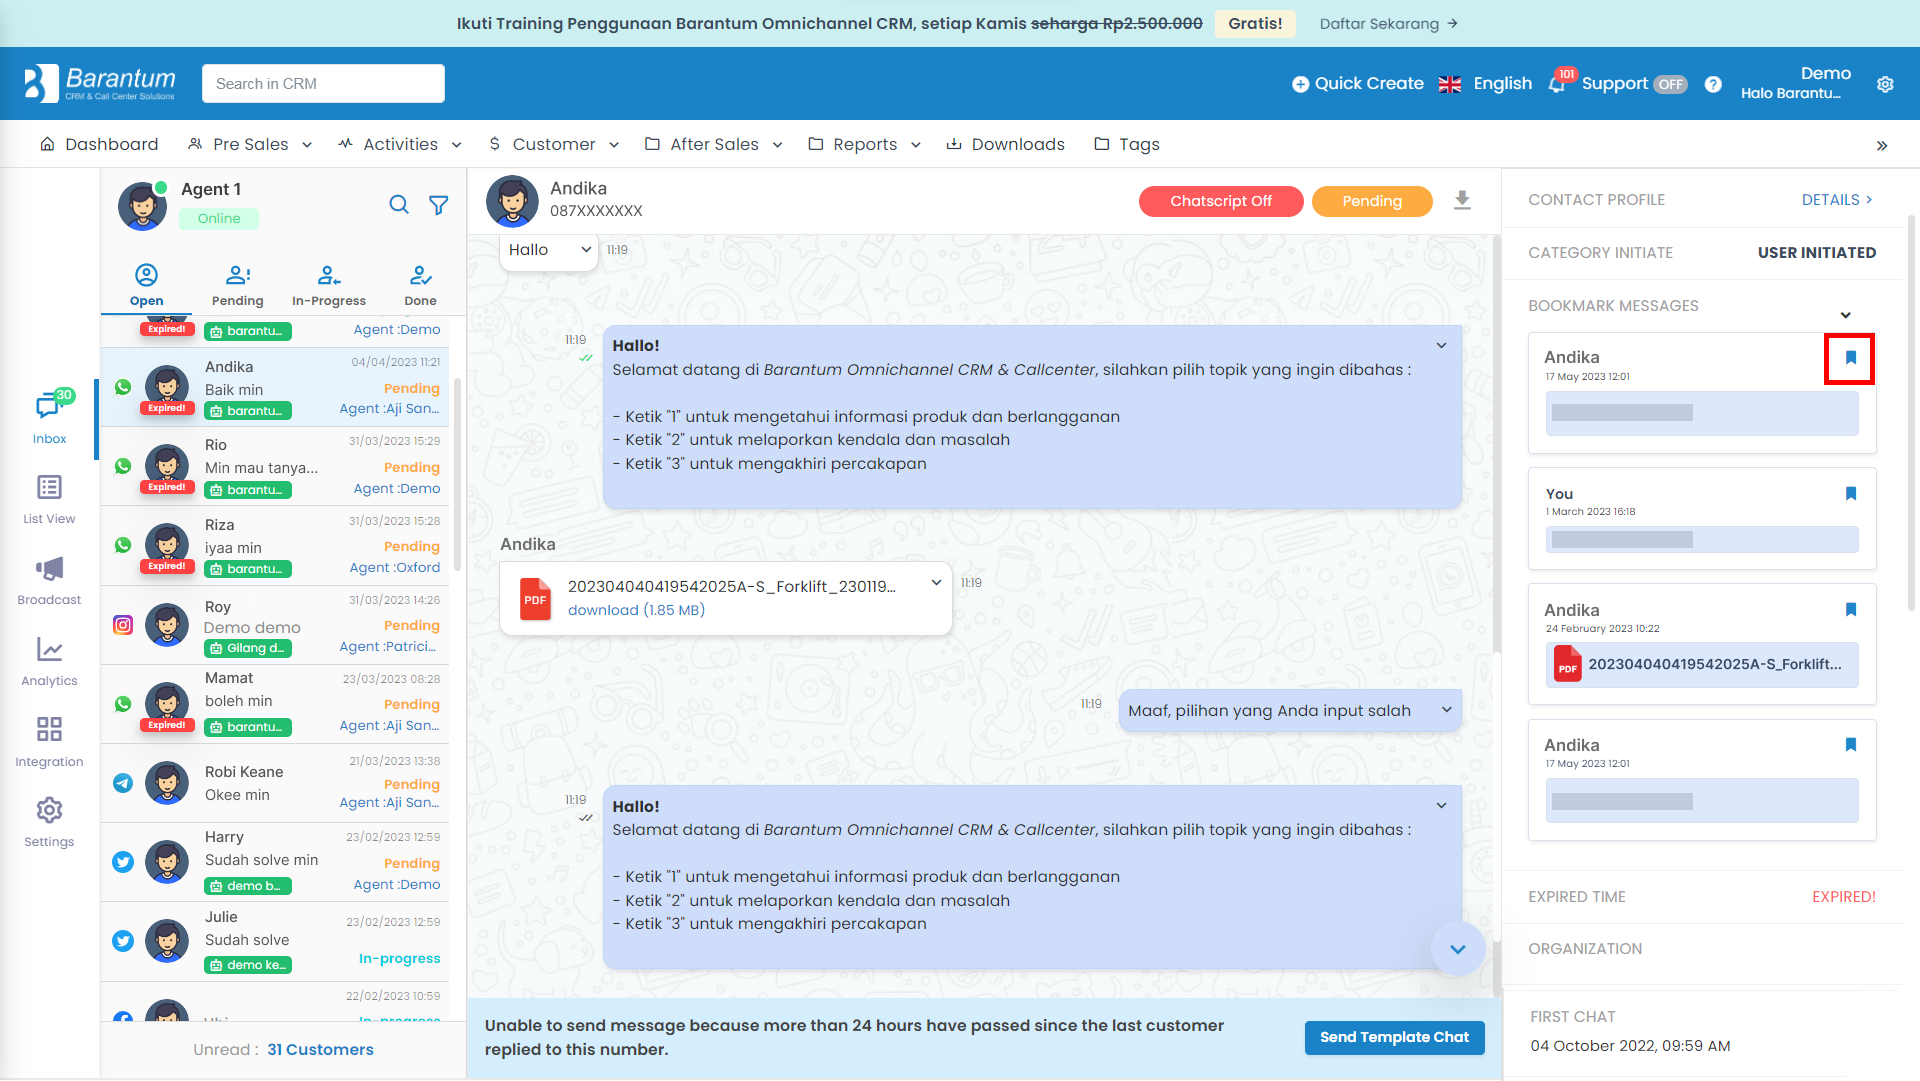The height and width of the screenshot is (1081, 1920).
Task: Expand the navigation with double chevron
Action: point(1882,145)
